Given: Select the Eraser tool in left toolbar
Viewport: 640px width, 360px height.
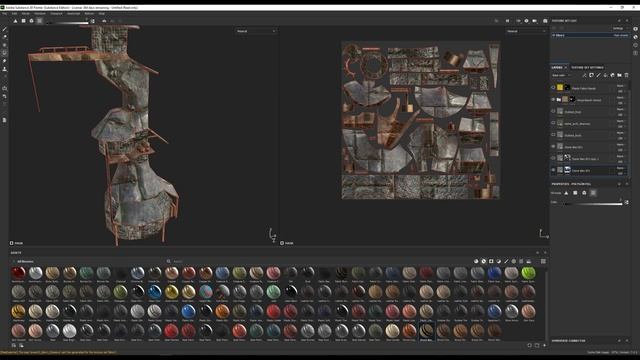Looking at the screenshot, I should click(4, 37).
